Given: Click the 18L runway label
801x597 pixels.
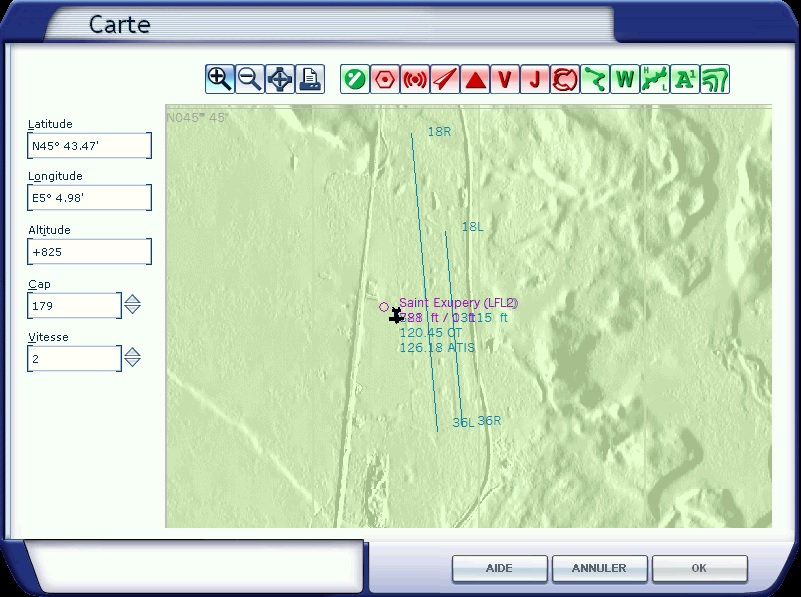Looking at the screenshot, I should click(473, 227).
